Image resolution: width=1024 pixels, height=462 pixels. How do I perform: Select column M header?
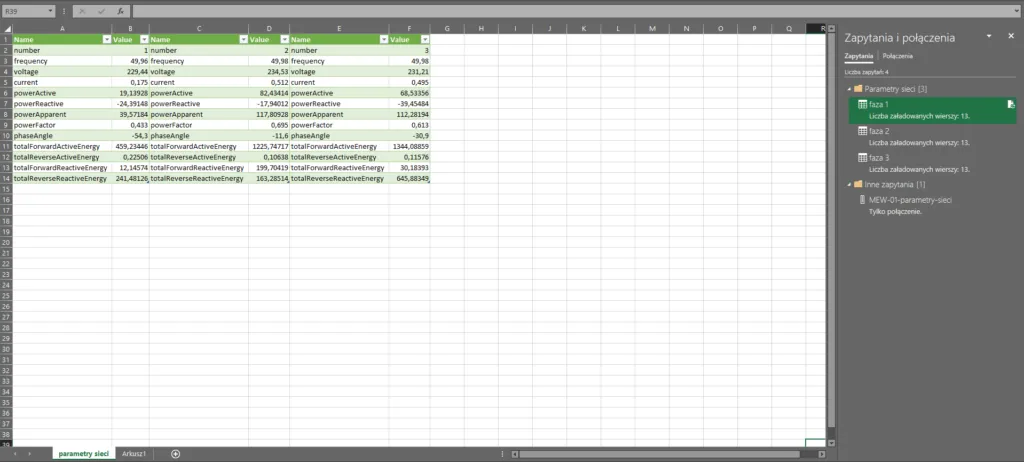click(652, 29)
